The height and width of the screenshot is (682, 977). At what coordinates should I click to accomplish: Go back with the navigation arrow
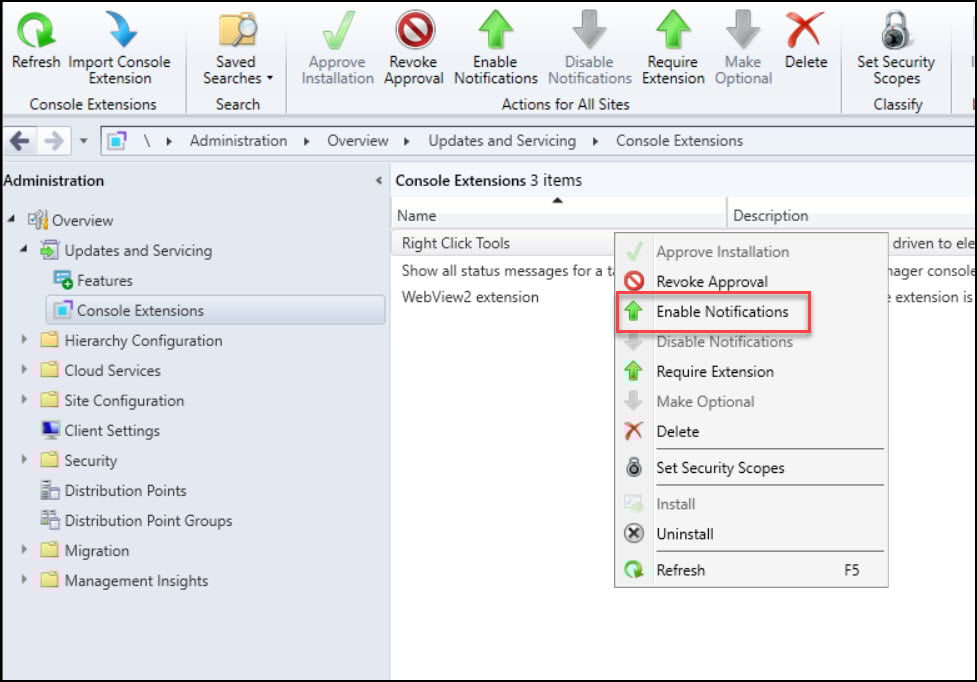coord(20,141)
